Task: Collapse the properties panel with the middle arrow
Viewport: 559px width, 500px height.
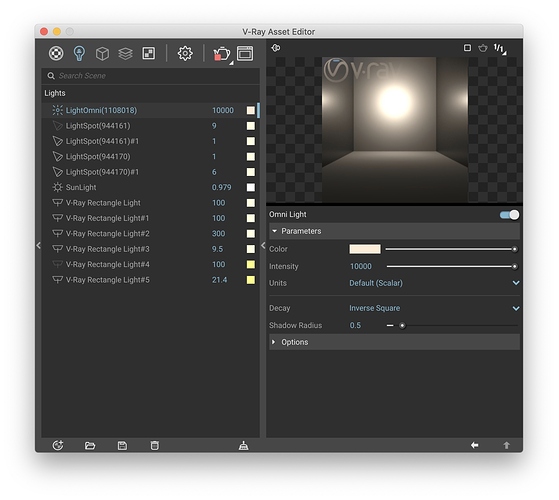Action: click(263, 245)
